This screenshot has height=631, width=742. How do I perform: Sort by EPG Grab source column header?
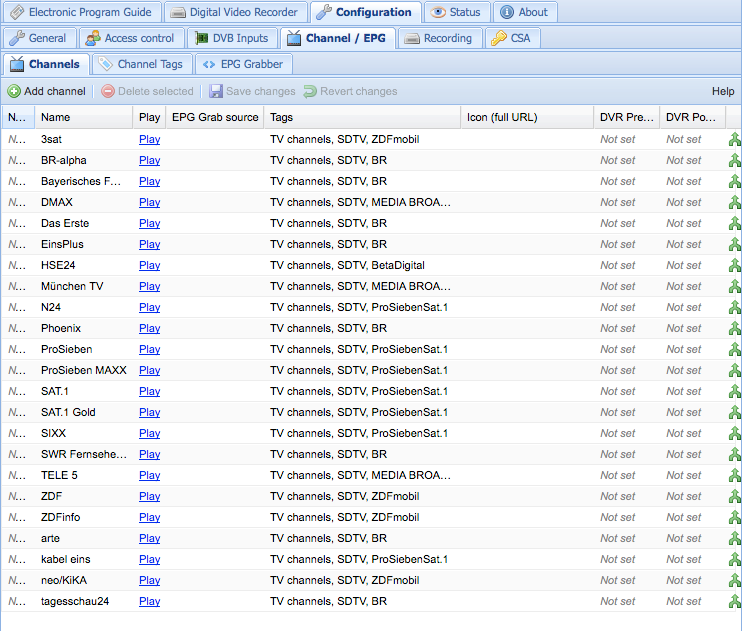pyautogui.click(x=215, y=117)
